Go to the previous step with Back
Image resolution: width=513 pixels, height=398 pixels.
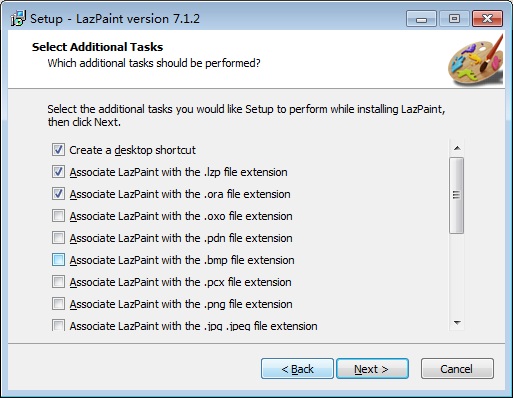click(297, 369)
